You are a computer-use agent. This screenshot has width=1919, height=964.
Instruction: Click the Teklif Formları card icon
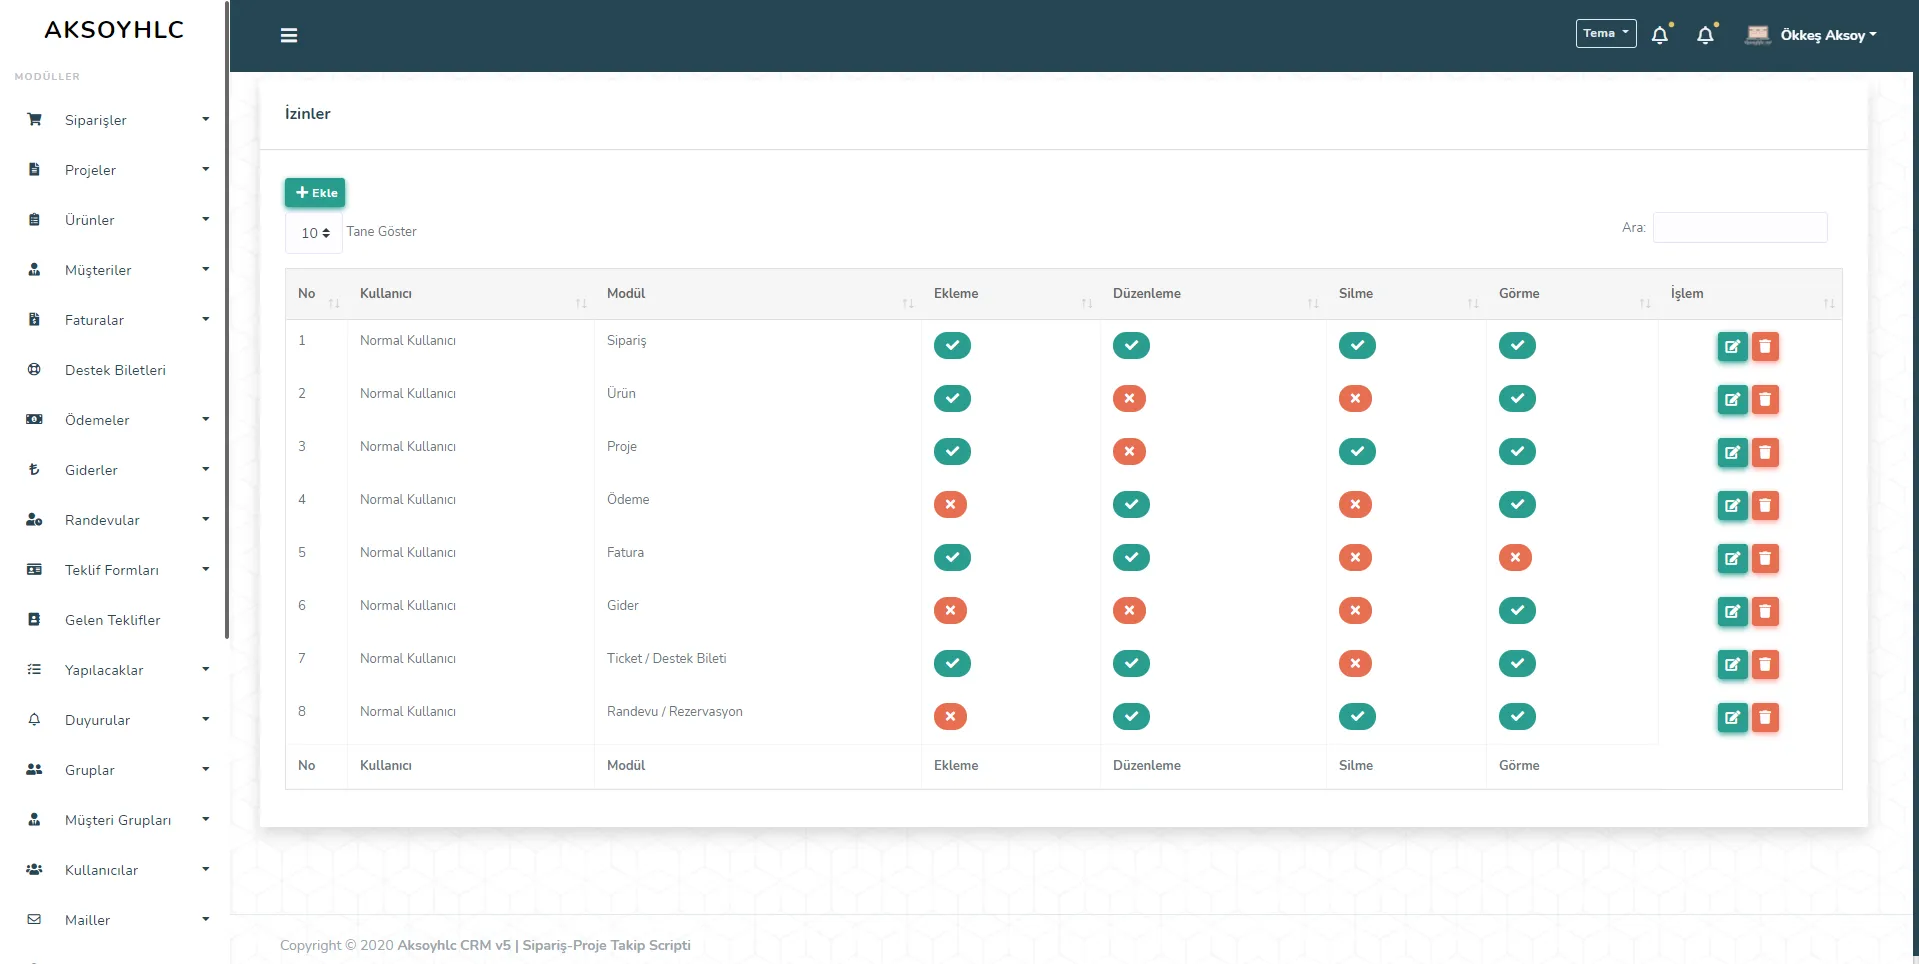pos(34,570)
